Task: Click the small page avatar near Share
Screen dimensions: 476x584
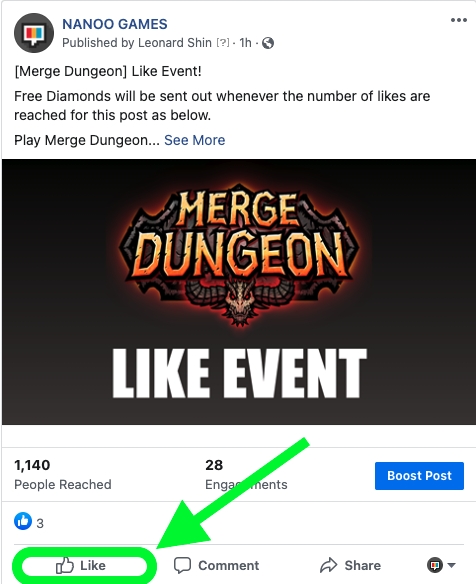Action: 435,565
